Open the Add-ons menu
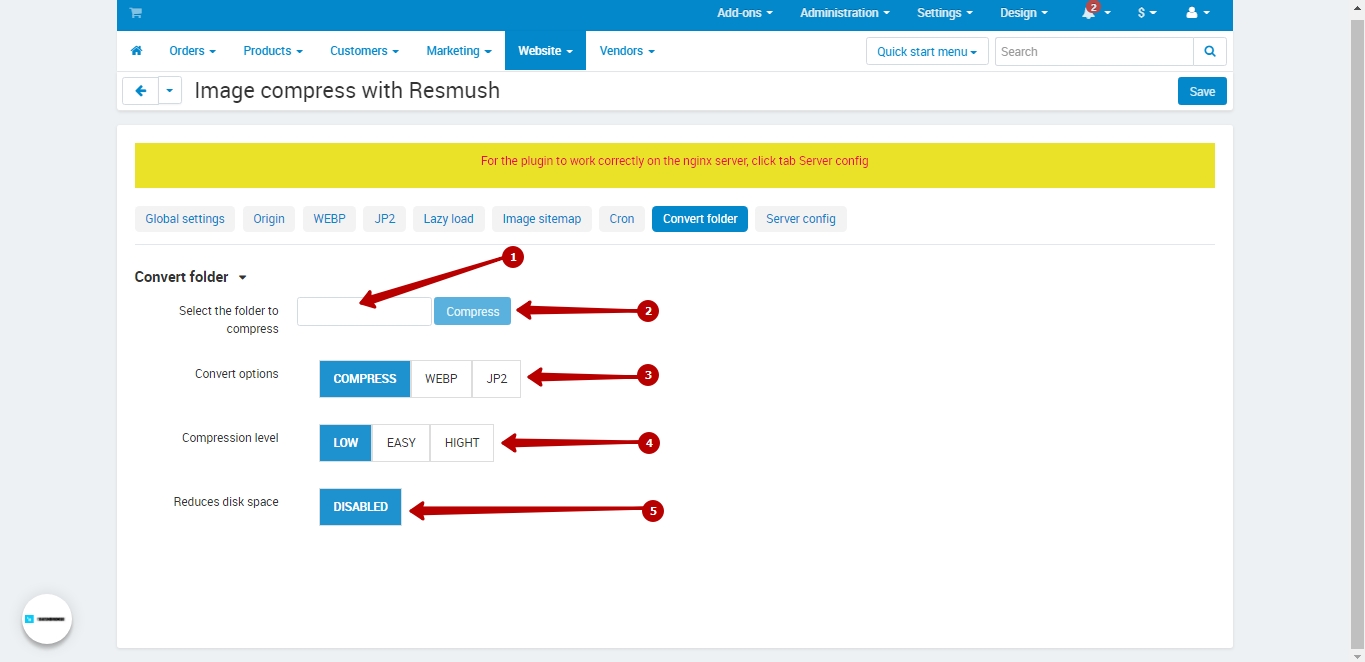Screen dimensions: 1365x662 [x=745, y=13]
